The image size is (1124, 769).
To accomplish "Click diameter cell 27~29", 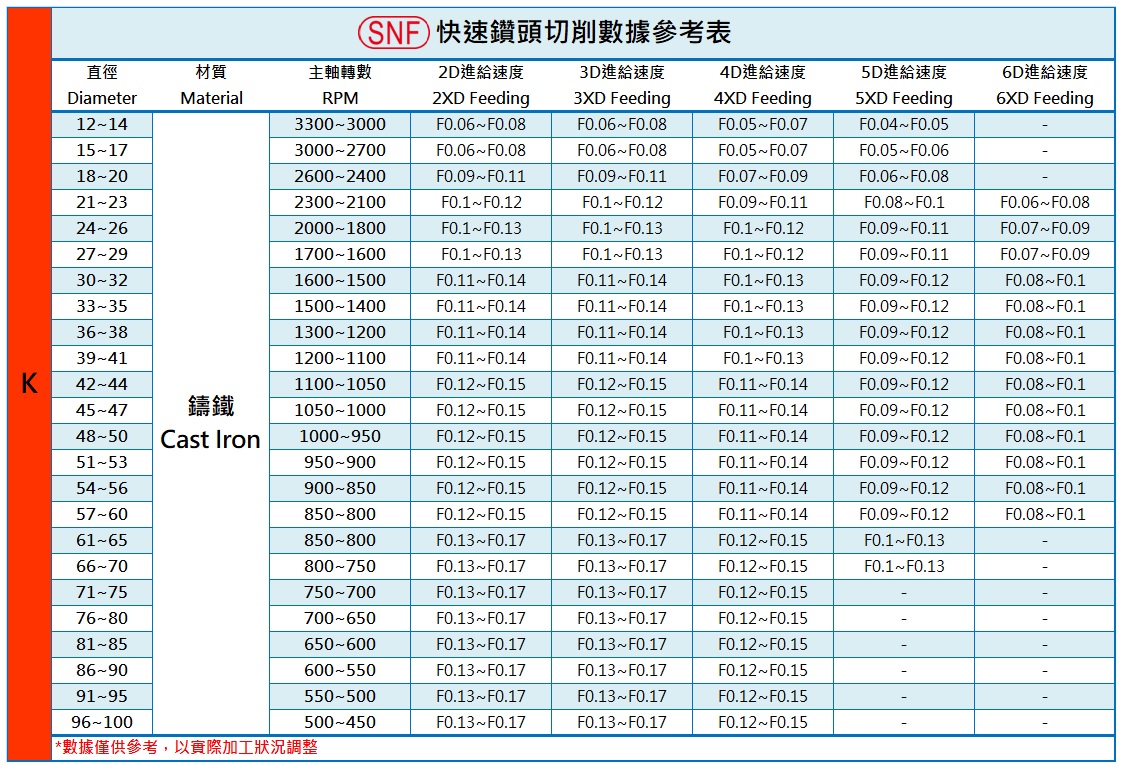I will [x=102, y=254].
